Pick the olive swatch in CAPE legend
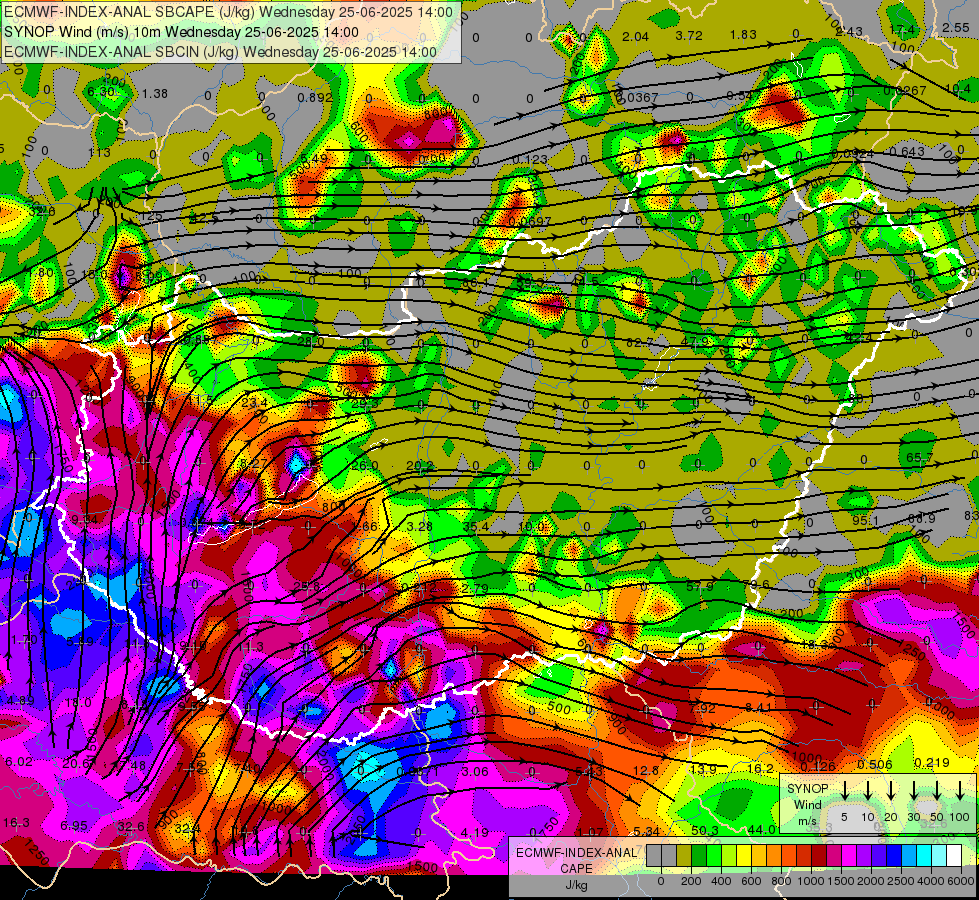The image size is (979, 900). click(x=684, y=855)
